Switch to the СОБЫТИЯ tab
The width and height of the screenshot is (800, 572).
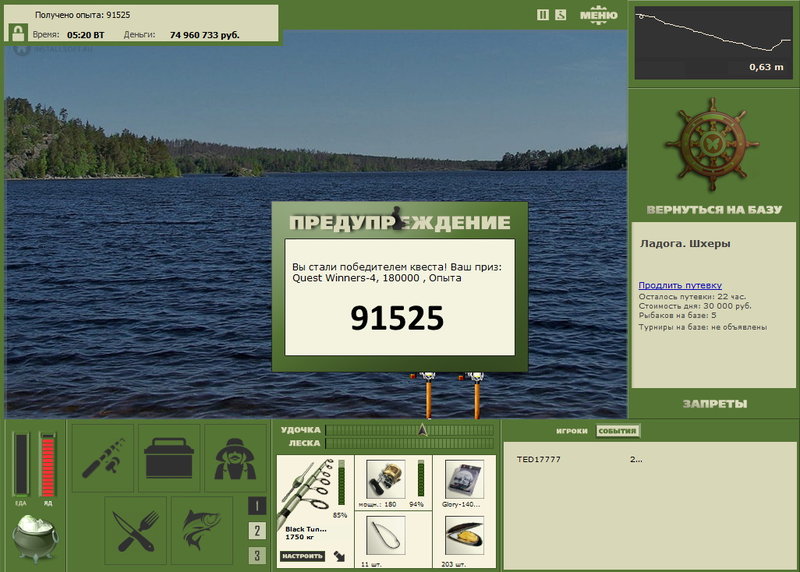617,431
